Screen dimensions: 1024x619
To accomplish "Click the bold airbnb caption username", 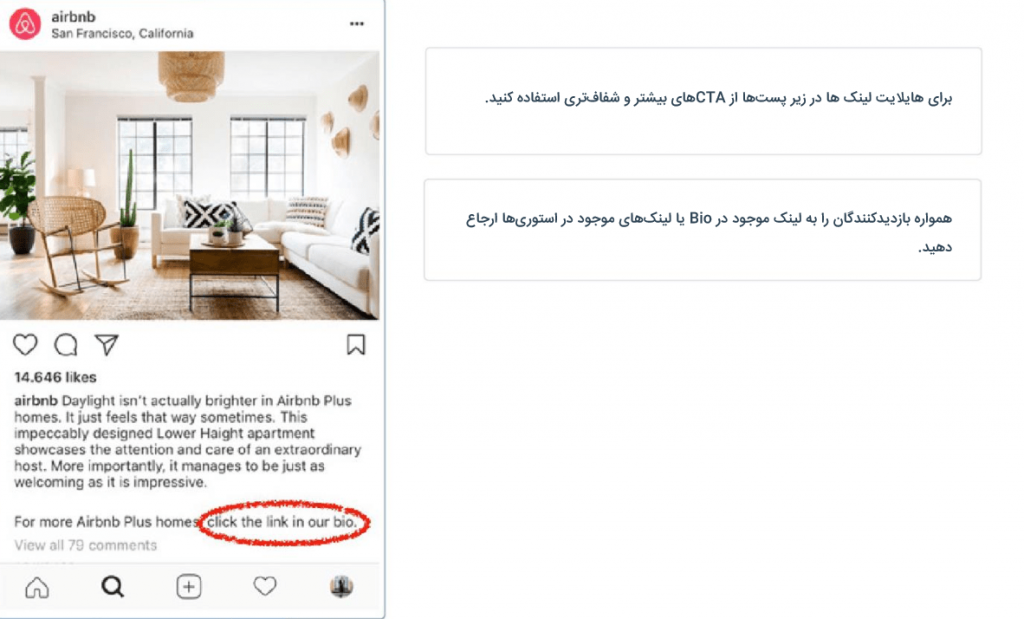I will tap(37, 401).
